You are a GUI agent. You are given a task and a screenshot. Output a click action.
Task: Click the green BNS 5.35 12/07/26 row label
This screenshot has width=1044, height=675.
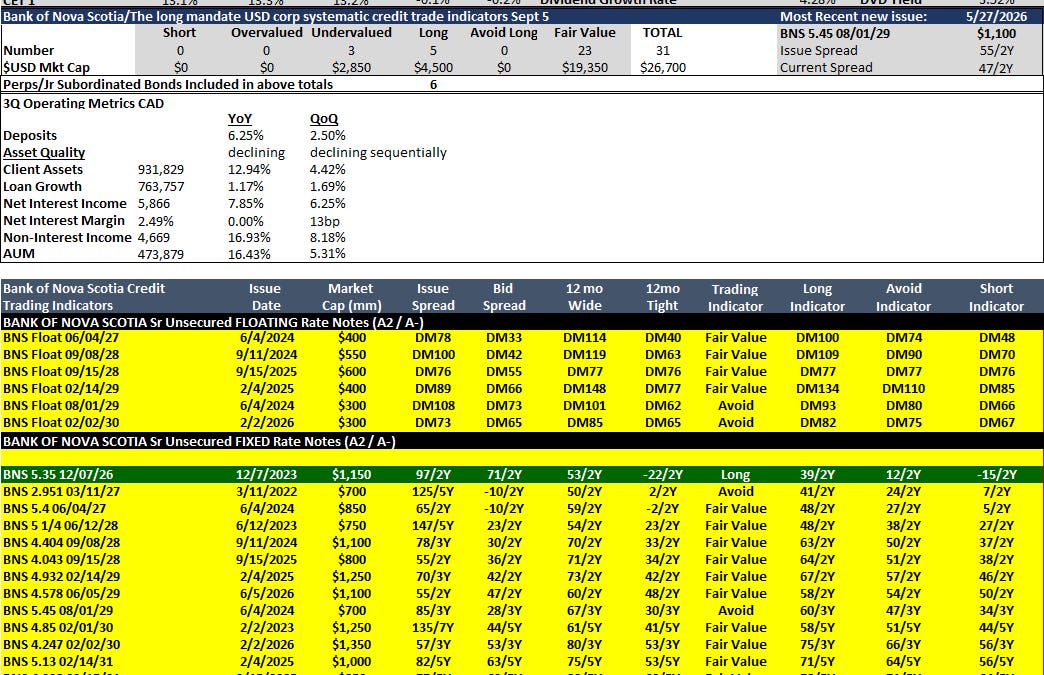(x=58, y=475)
